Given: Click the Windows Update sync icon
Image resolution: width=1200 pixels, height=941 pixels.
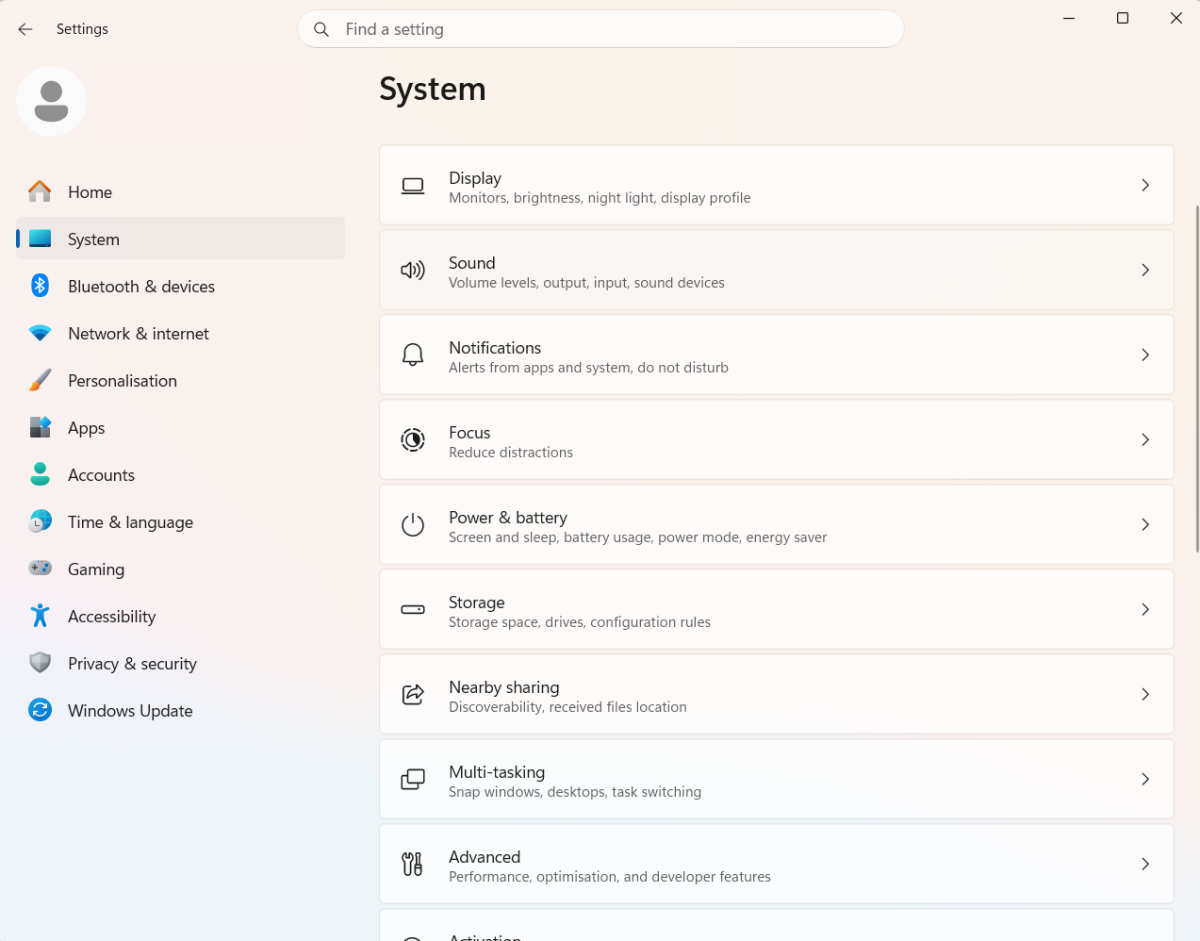Looking at the screenshot, I should (x=40, y=710).
